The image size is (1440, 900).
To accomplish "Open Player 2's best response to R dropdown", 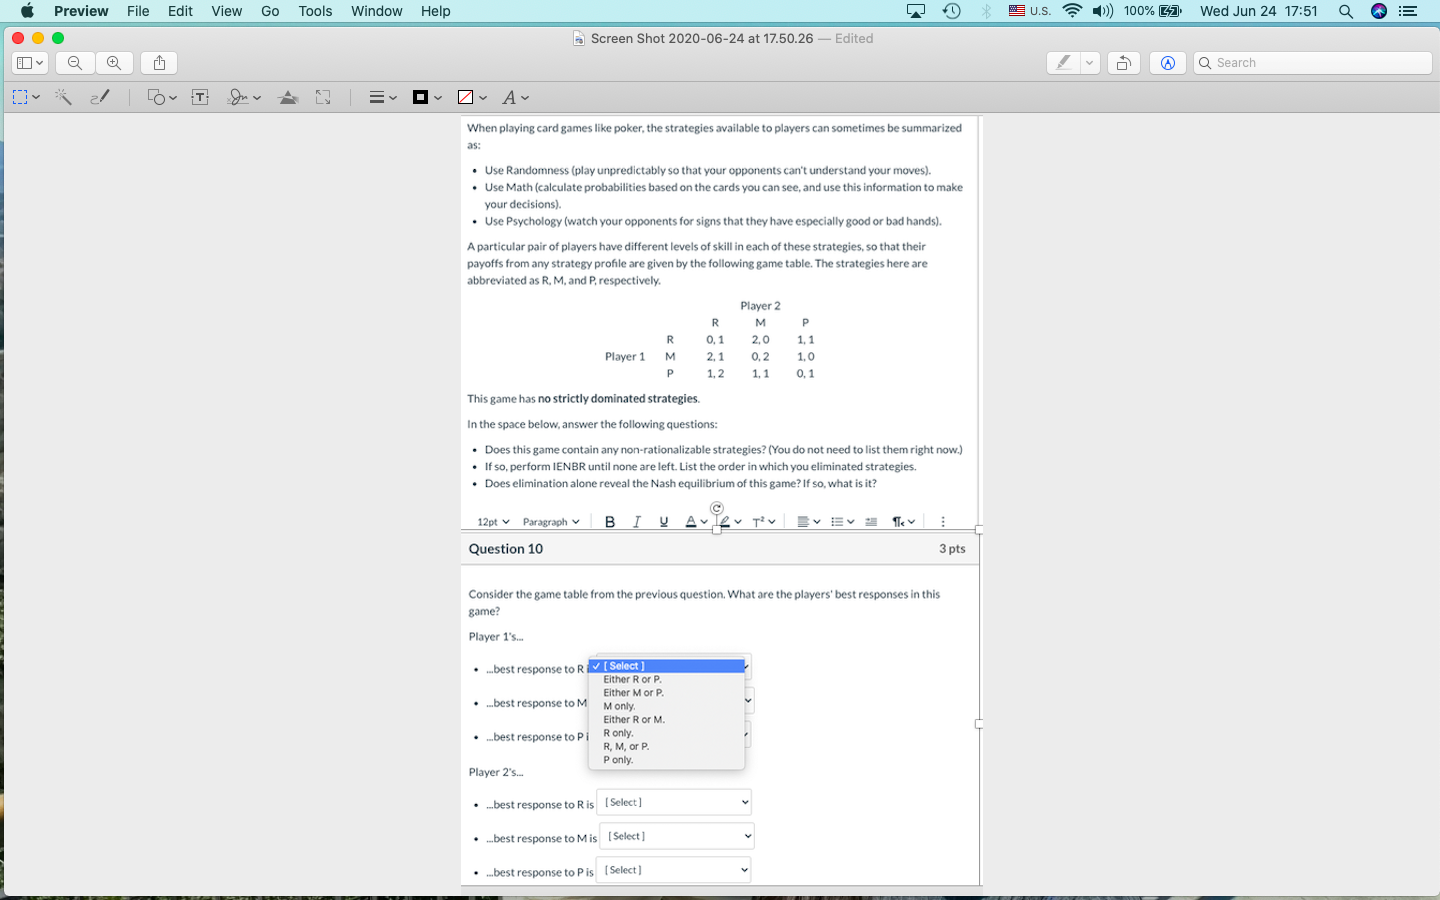I will pos(673,801).
